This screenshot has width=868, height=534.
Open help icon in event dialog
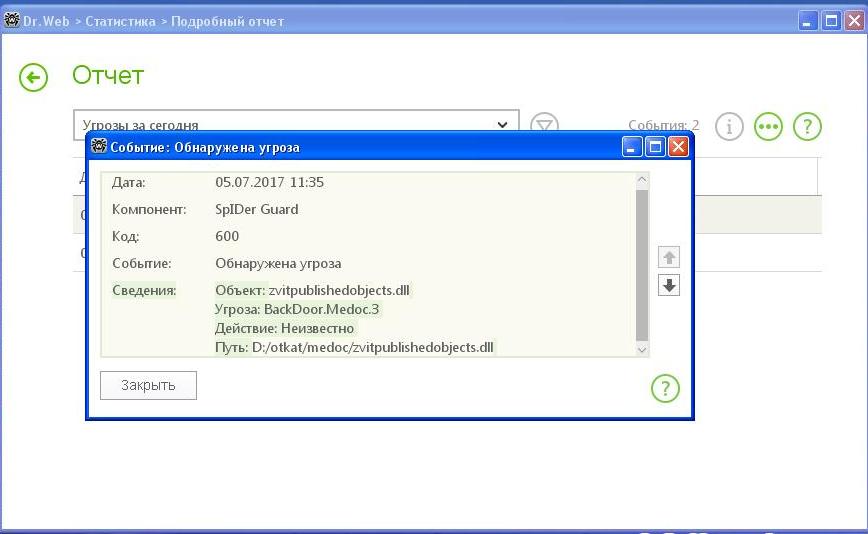[665, 388]
